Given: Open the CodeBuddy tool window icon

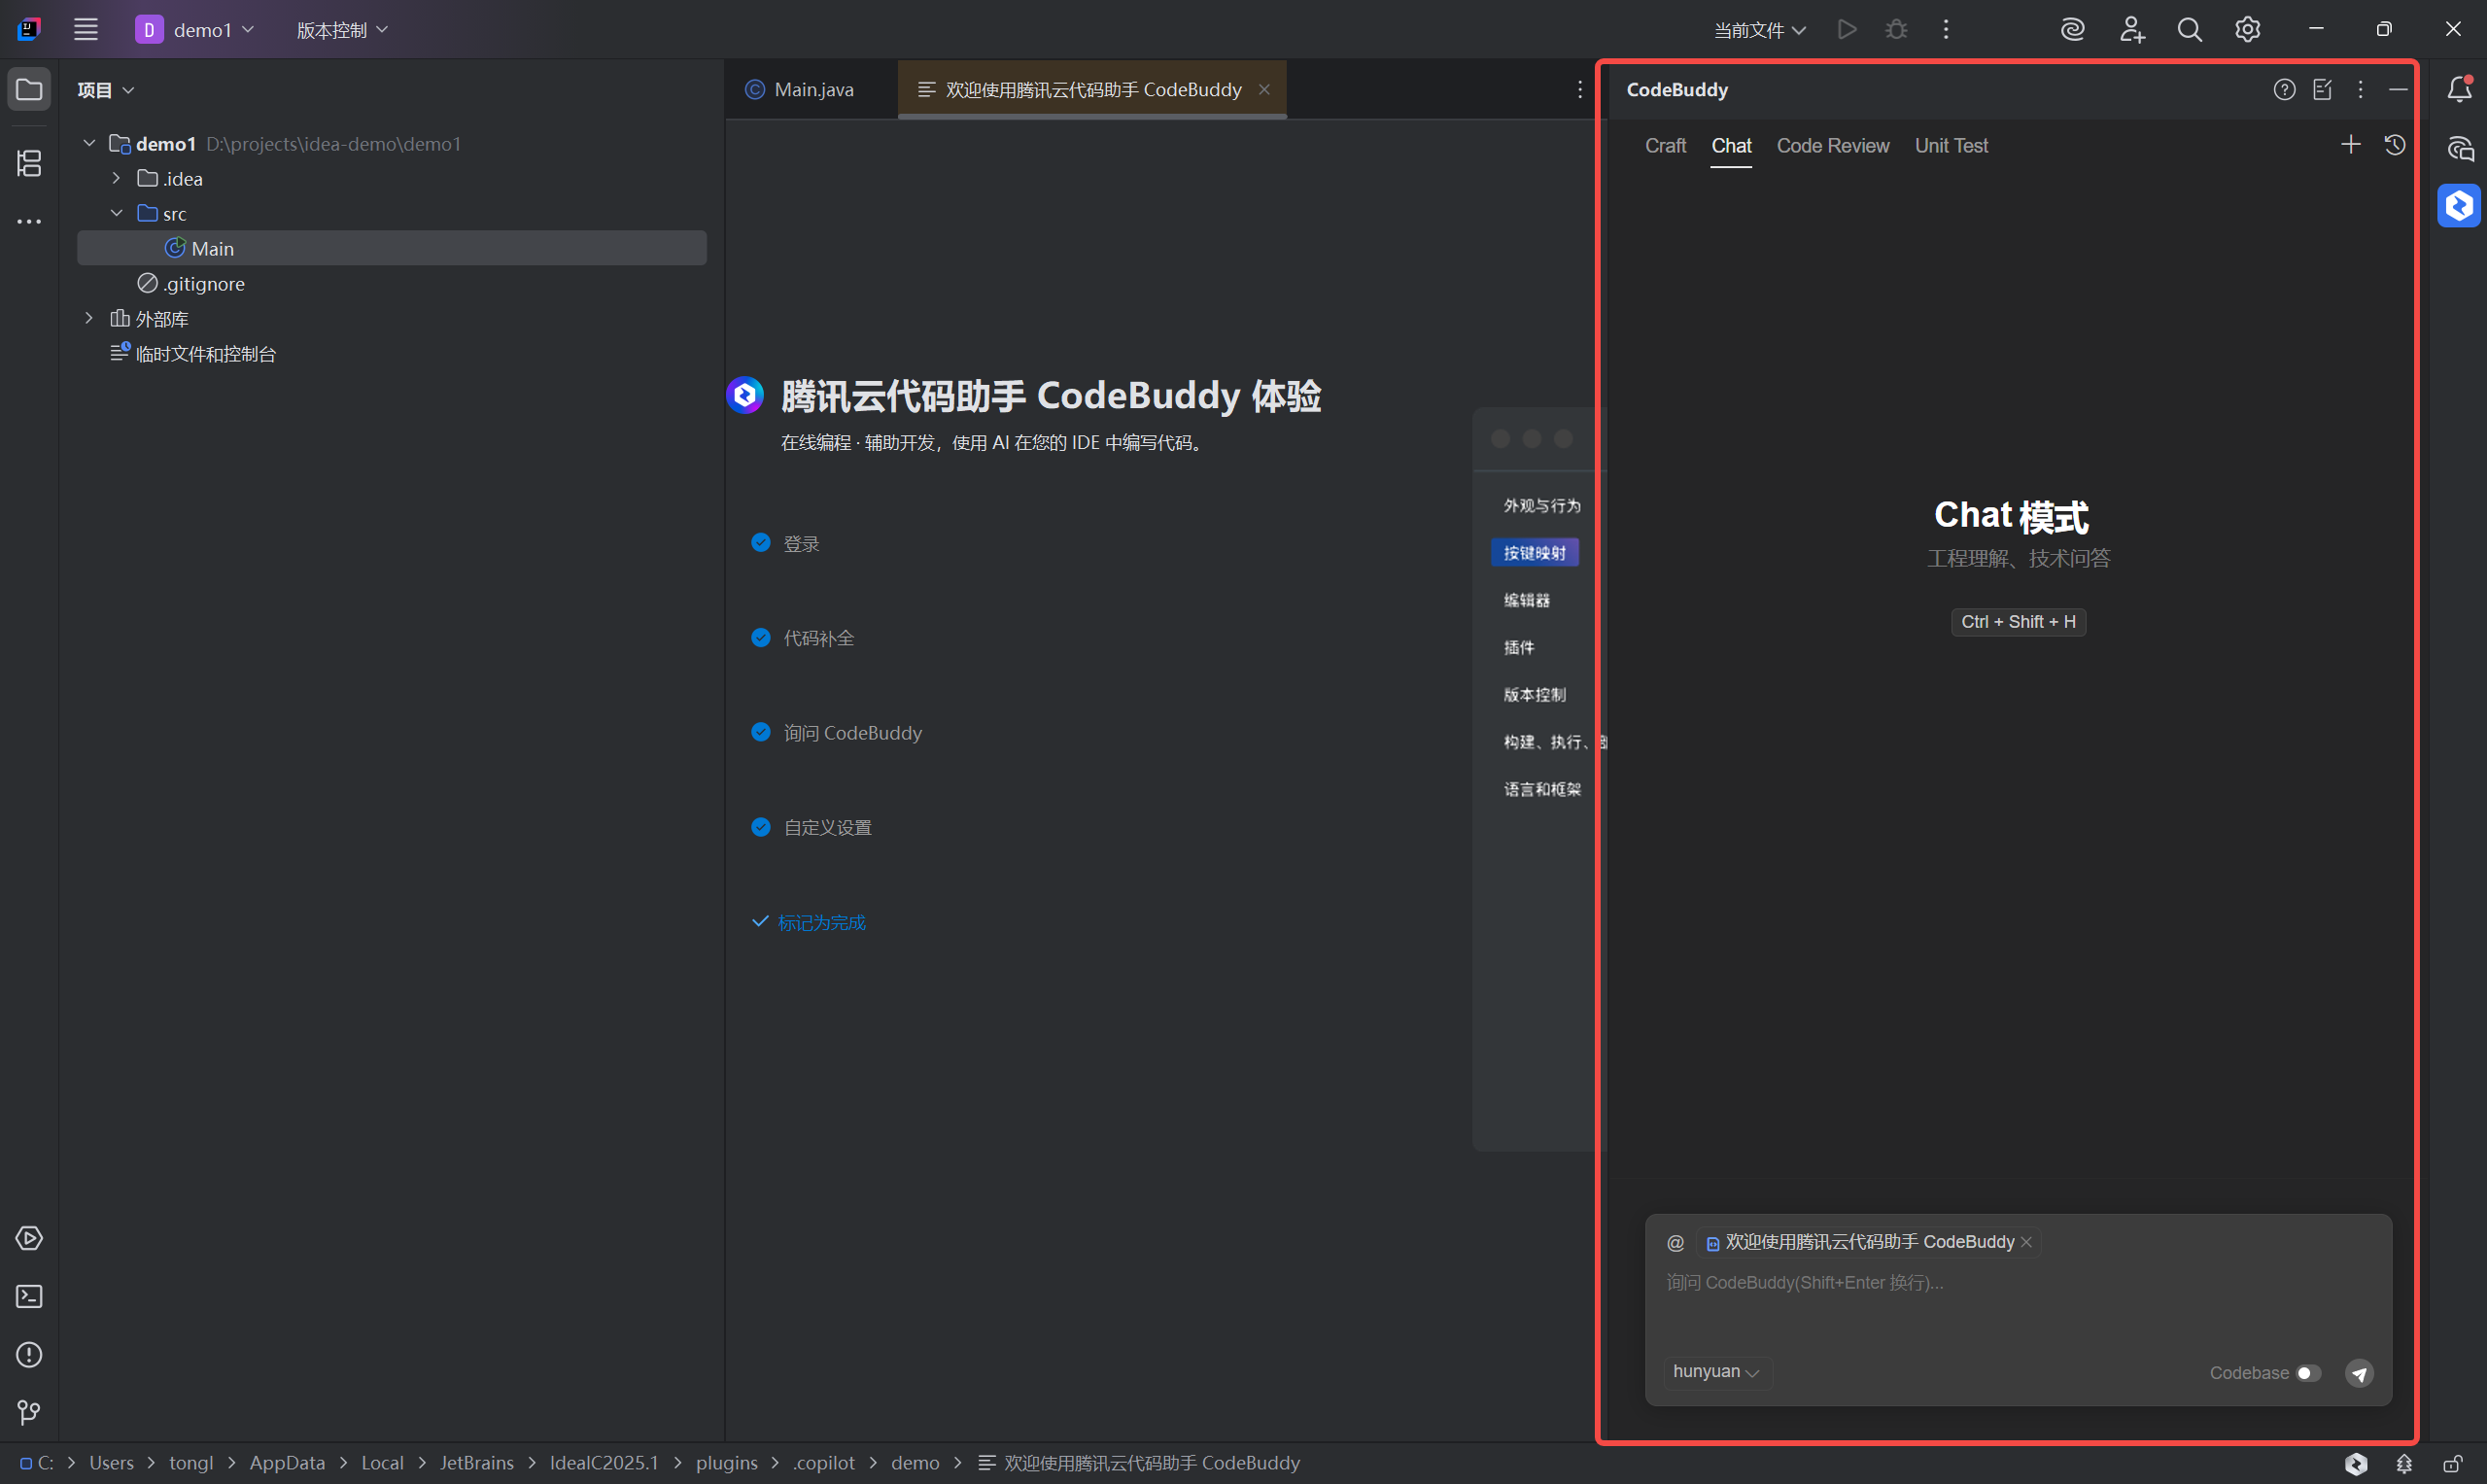Looking at the screenshot, I should click(x=2458, y=206).
